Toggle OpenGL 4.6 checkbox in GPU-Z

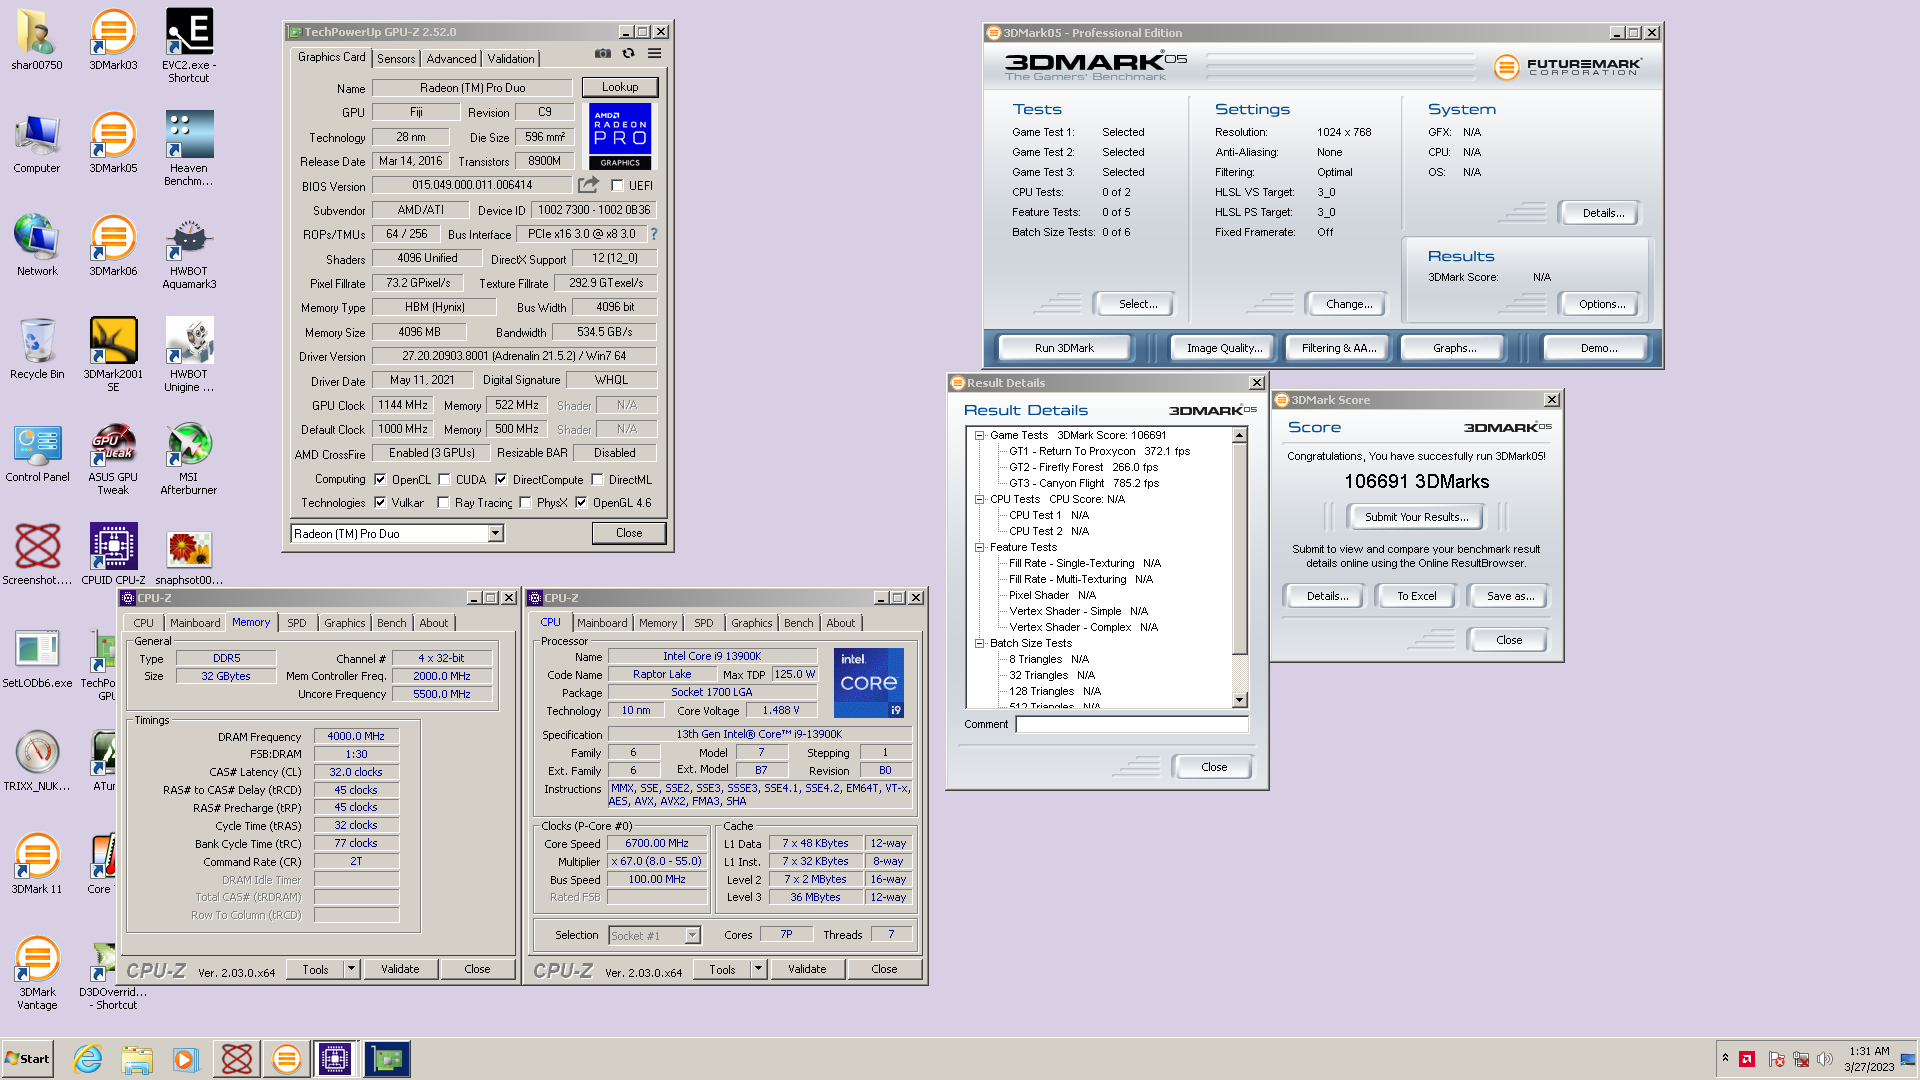coord(581,503)
